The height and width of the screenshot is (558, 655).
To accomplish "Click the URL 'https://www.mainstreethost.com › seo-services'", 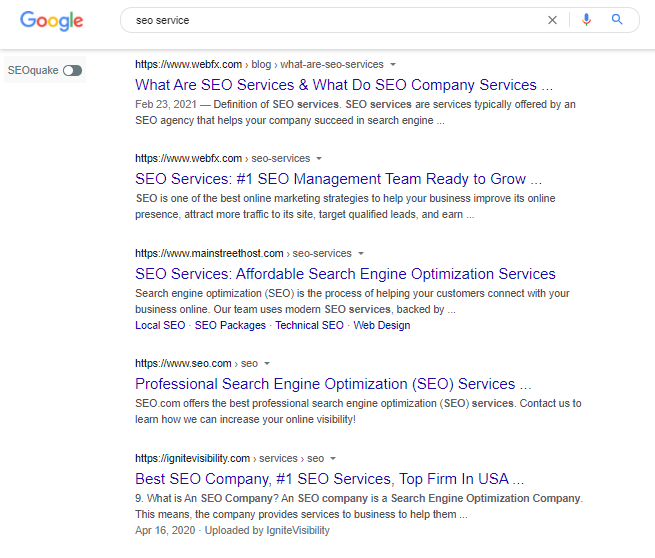I will coord(243,254).
